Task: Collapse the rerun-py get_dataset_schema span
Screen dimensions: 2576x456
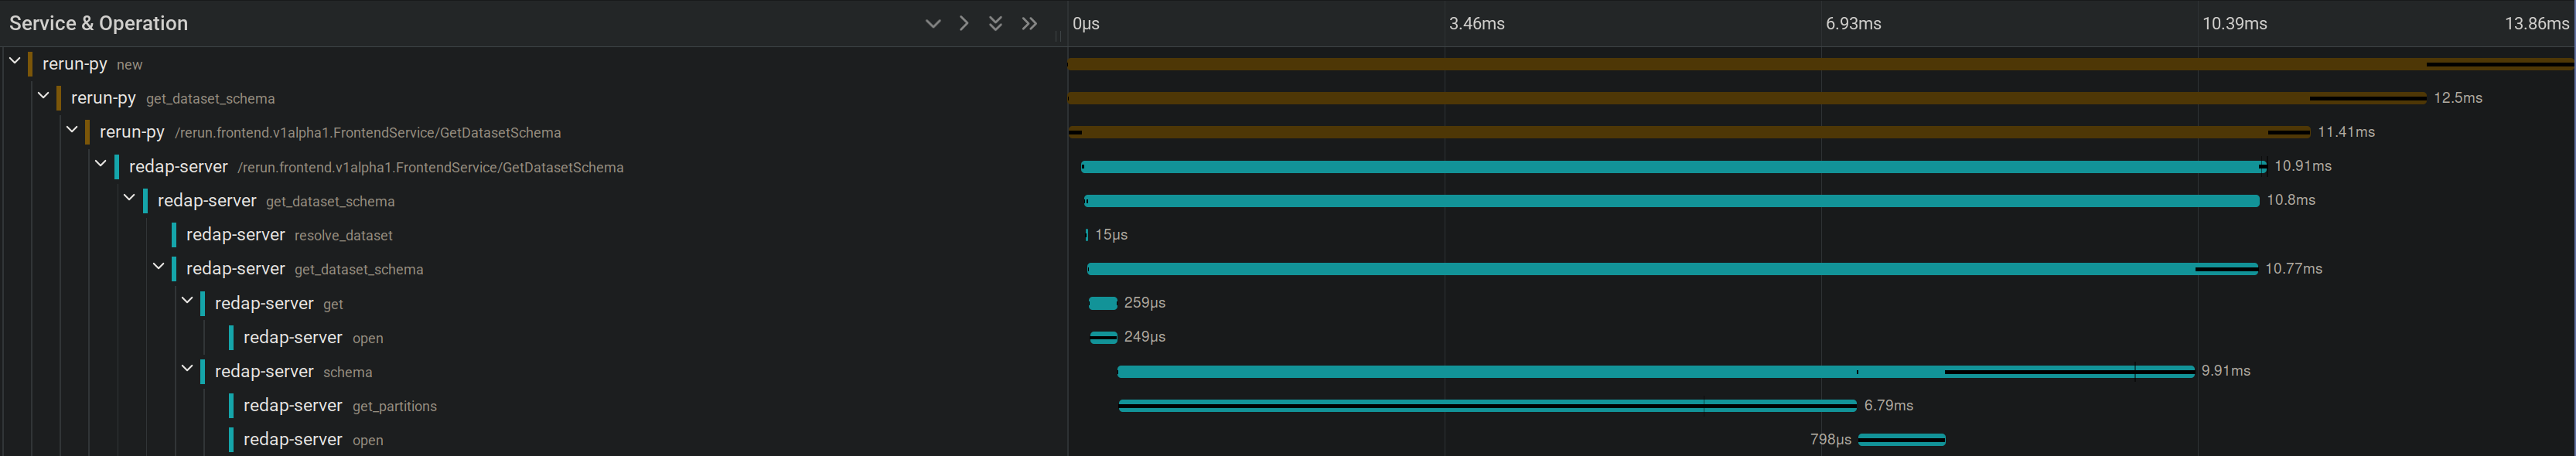Action: pyautogui.click(x=43, y=96)
